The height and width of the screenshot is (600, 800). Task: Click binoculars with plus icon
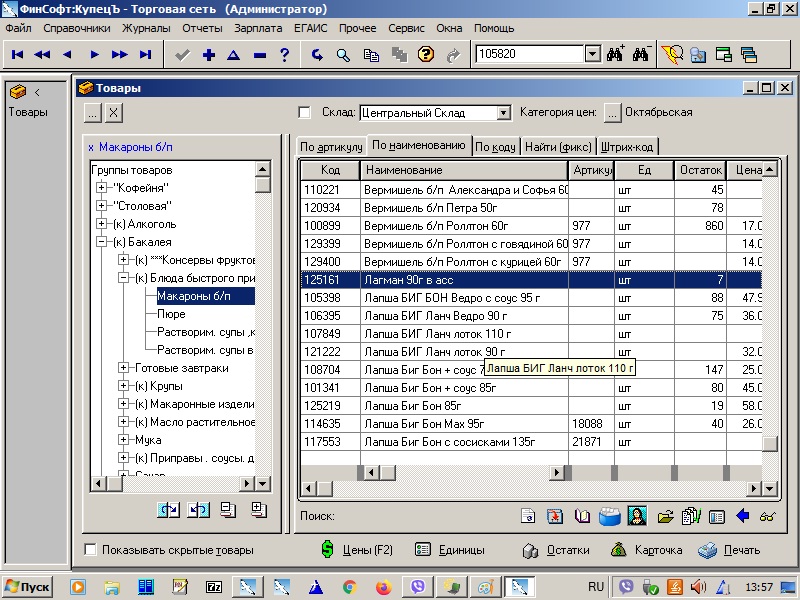coord(615,54)
